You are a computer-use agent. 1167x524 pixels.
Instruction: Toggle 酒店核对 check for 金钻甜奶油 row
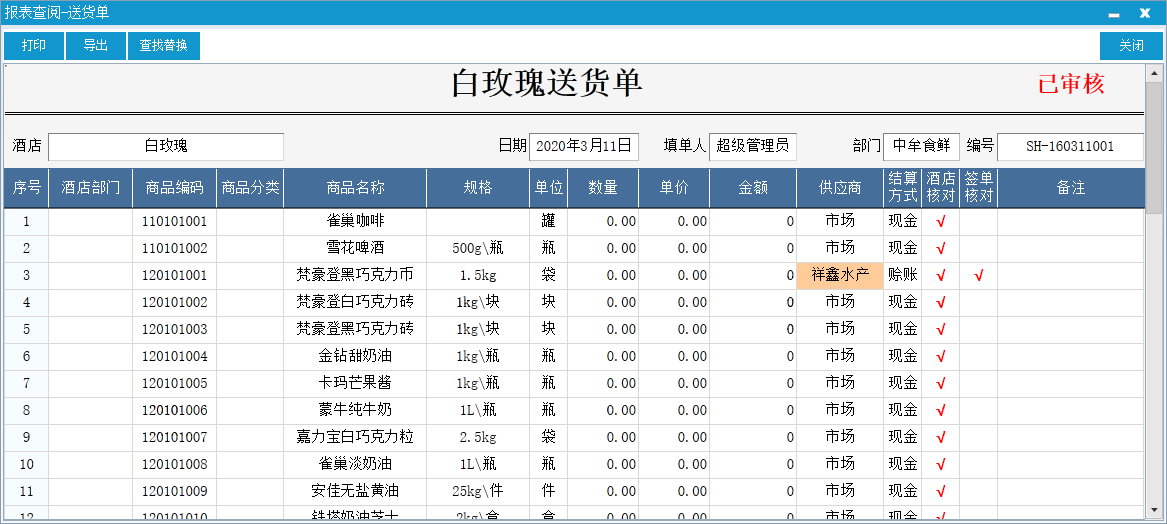[x=941, y=357]
